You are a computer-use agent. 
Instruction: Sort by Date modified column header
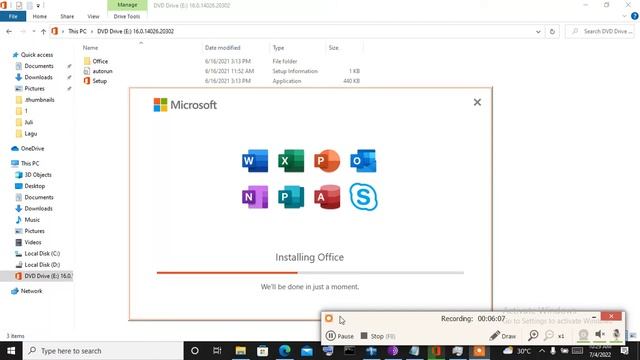click(x=222, y=48)
